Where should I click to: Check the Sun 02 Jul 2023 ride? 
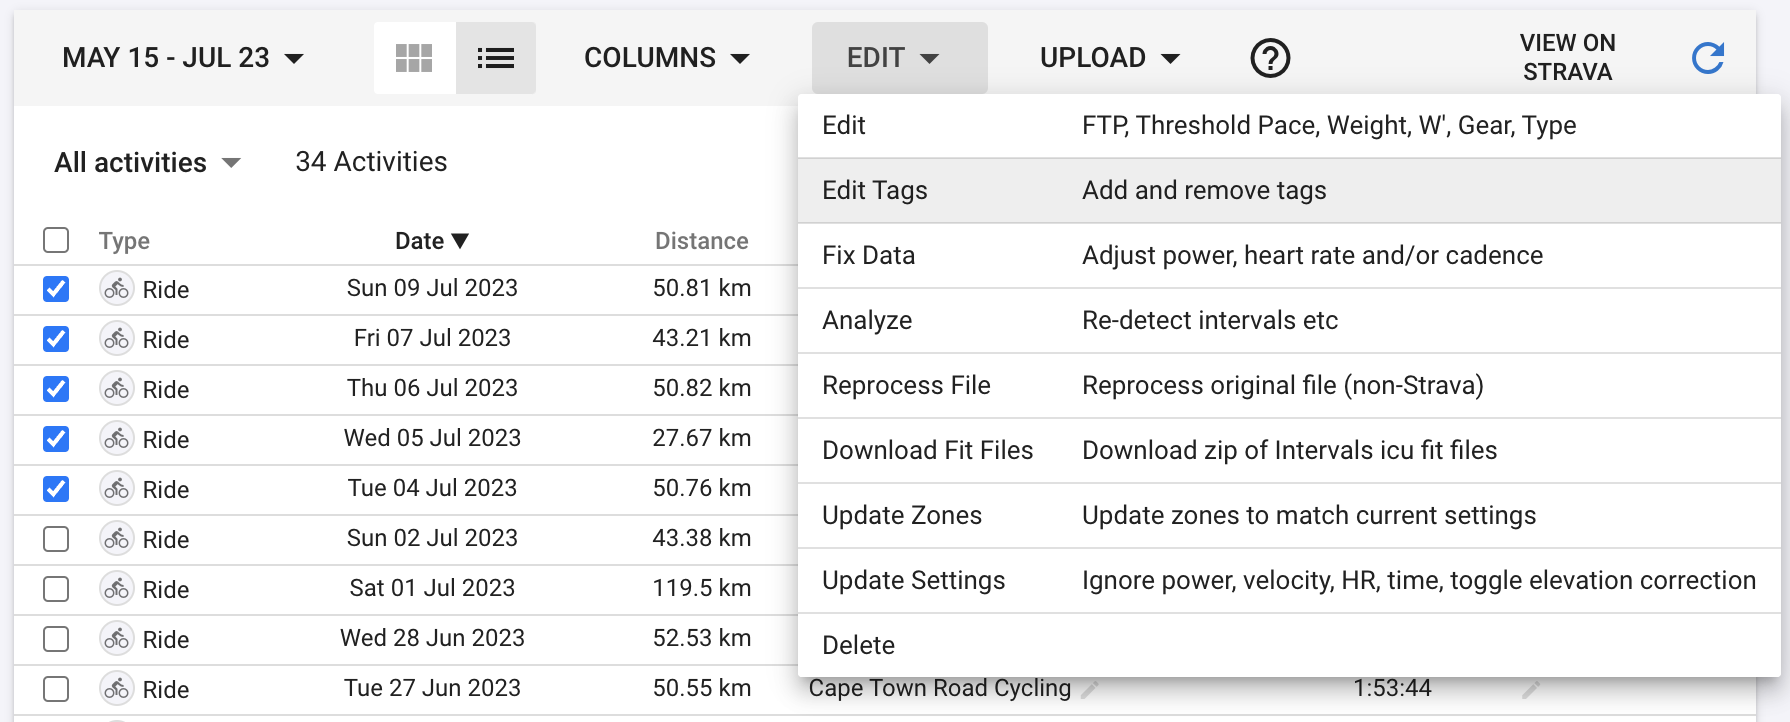[x=56, y=539]
